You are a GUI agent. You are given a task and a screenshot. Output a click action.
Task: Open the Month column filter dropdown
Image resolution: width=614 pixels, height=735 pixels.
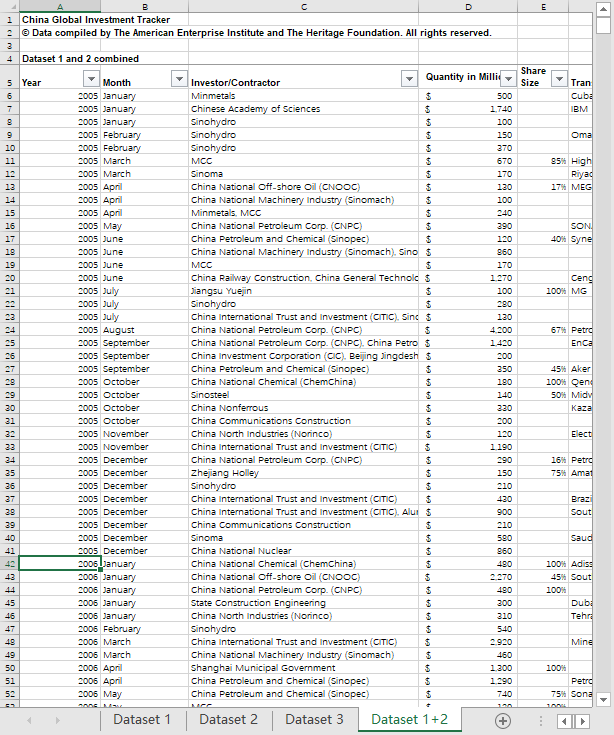point(179,79)
